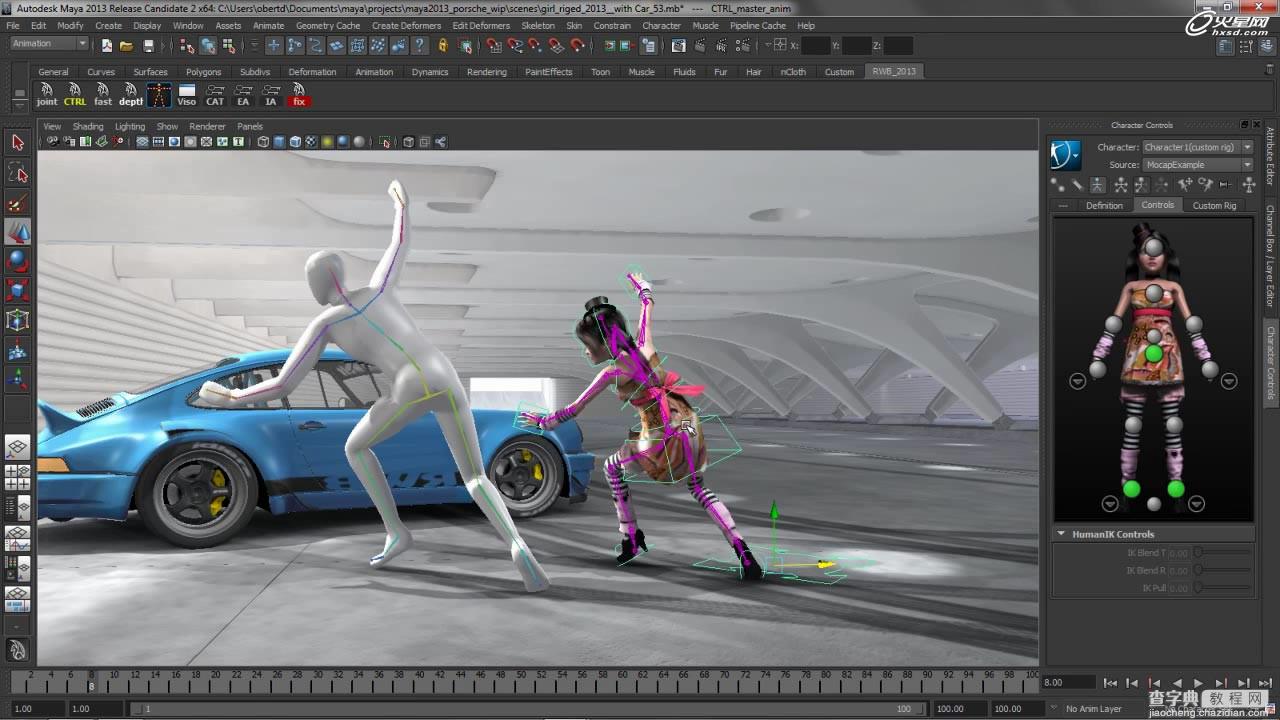1280x720 pixels.
Task: Open the Source dropdown showing MocapExample
Action: coord(1198,165)
